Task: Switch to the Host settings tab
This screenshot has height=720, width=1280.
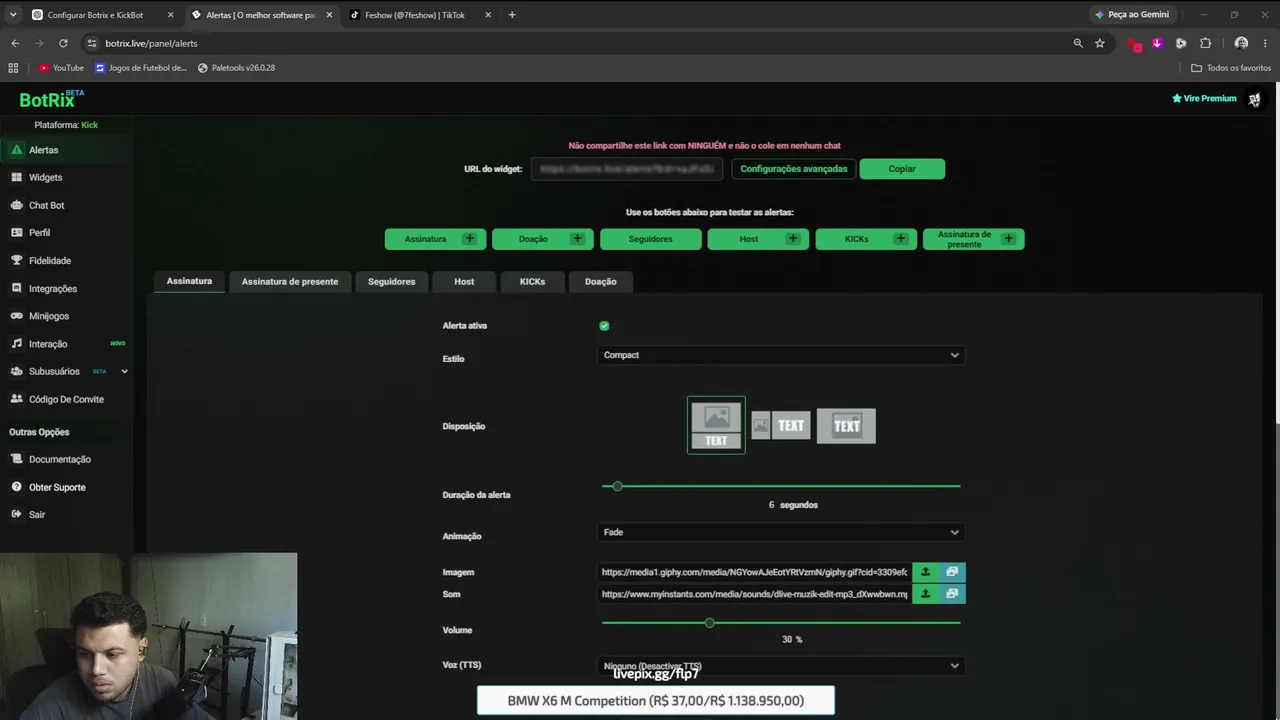Action: [x=464, y=282]
